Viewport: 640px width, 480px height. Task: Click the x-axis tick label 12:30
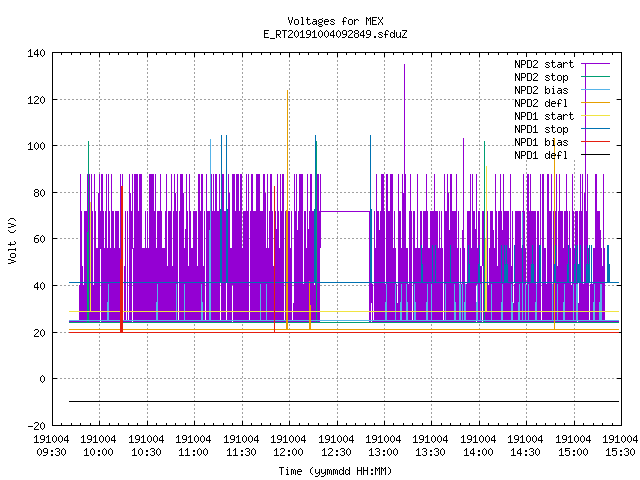(x=336, y=452)
